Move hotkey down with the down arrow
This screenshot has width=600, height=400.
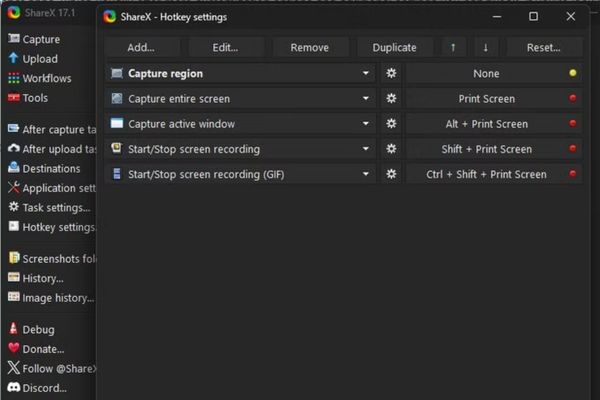tap(485, 47)
